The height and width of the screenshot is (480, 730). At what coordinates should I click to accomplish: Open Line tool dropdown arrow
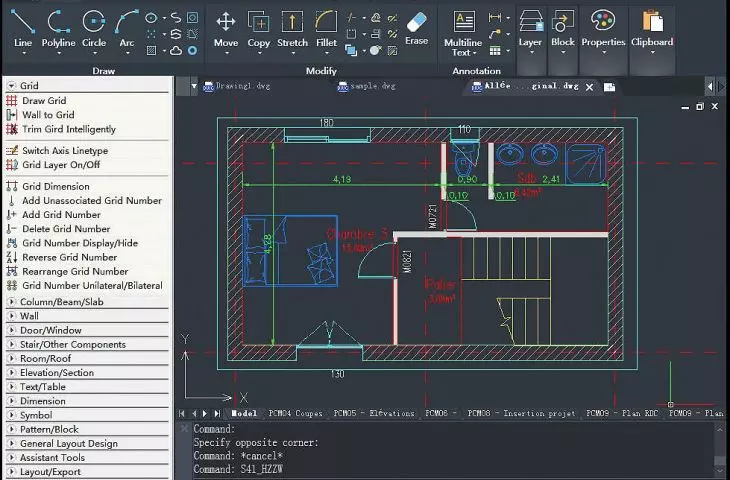tap(23, 53)
